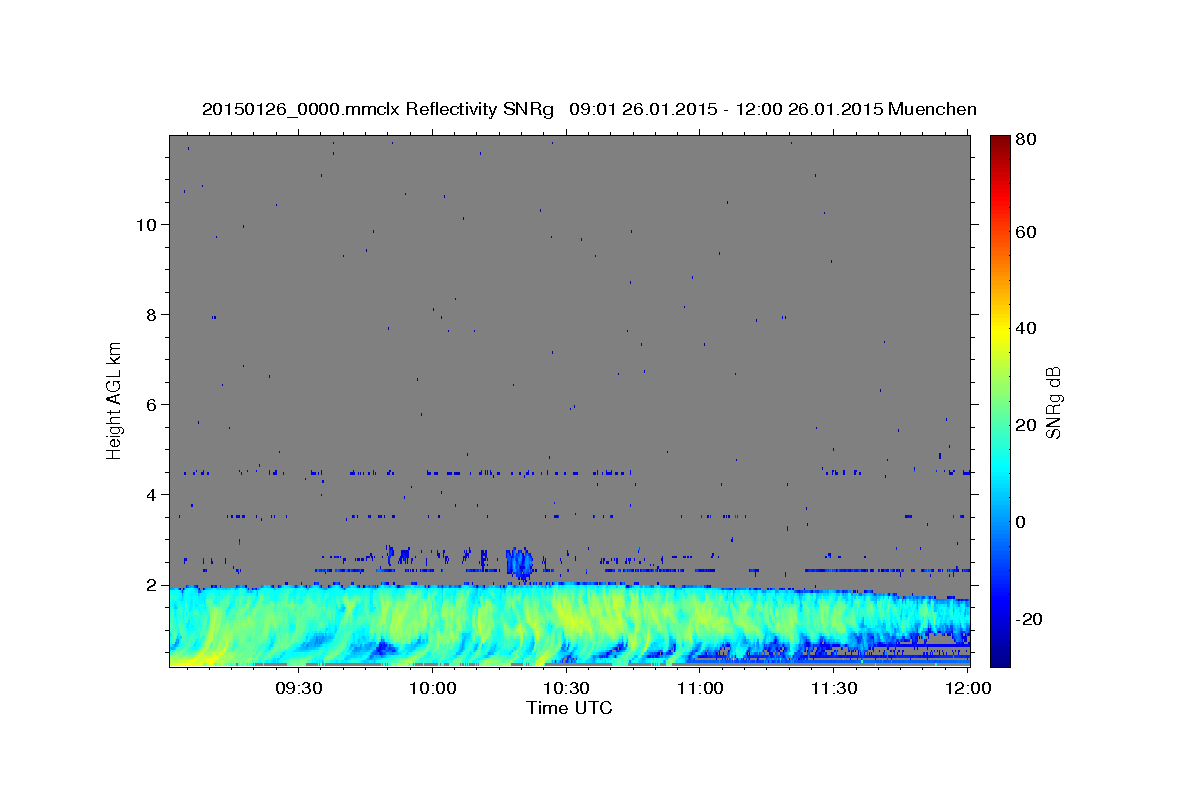1200x800 pixels.
Task: Click the 09:30 time tick label
Action: [298, 688]
